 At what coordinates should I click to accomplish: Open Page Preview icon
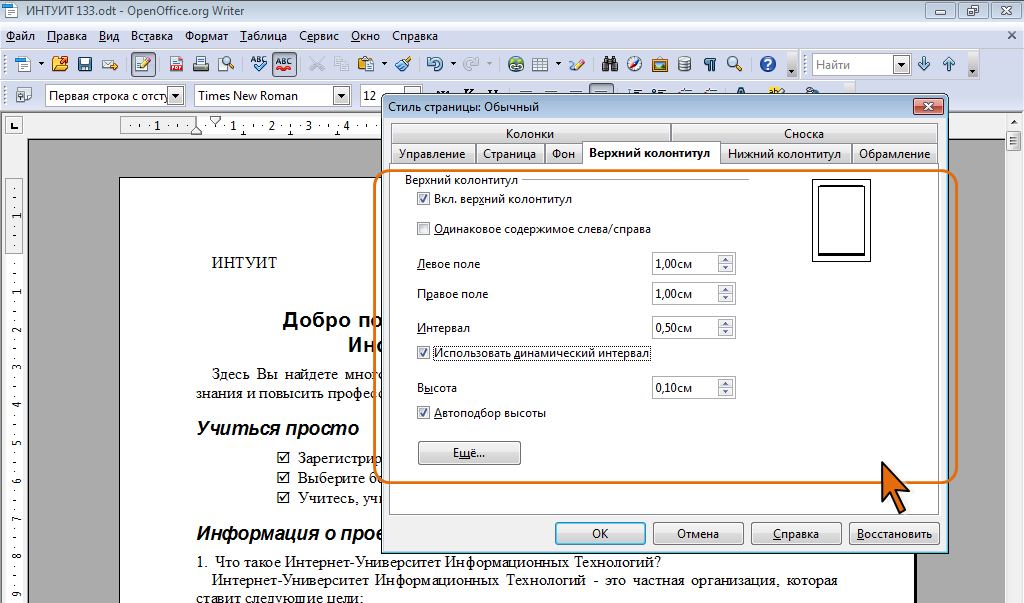pyautogui.click(x=226, y=64)
